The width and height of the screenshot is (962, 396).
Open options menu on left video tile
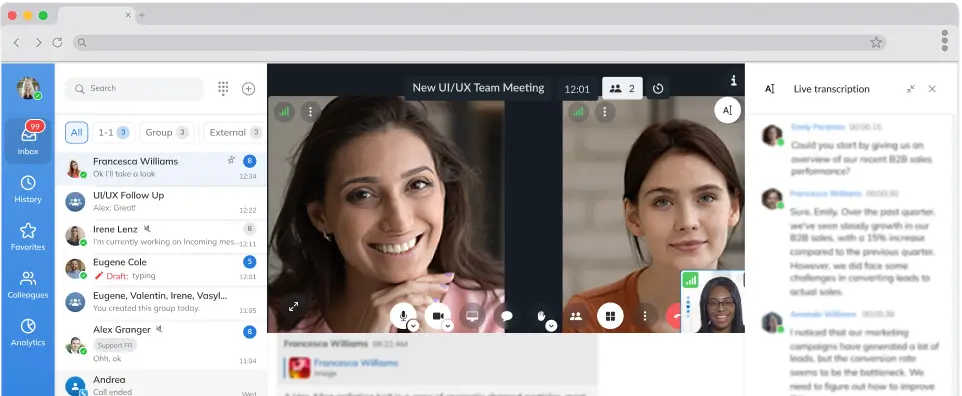coord(310,112)
